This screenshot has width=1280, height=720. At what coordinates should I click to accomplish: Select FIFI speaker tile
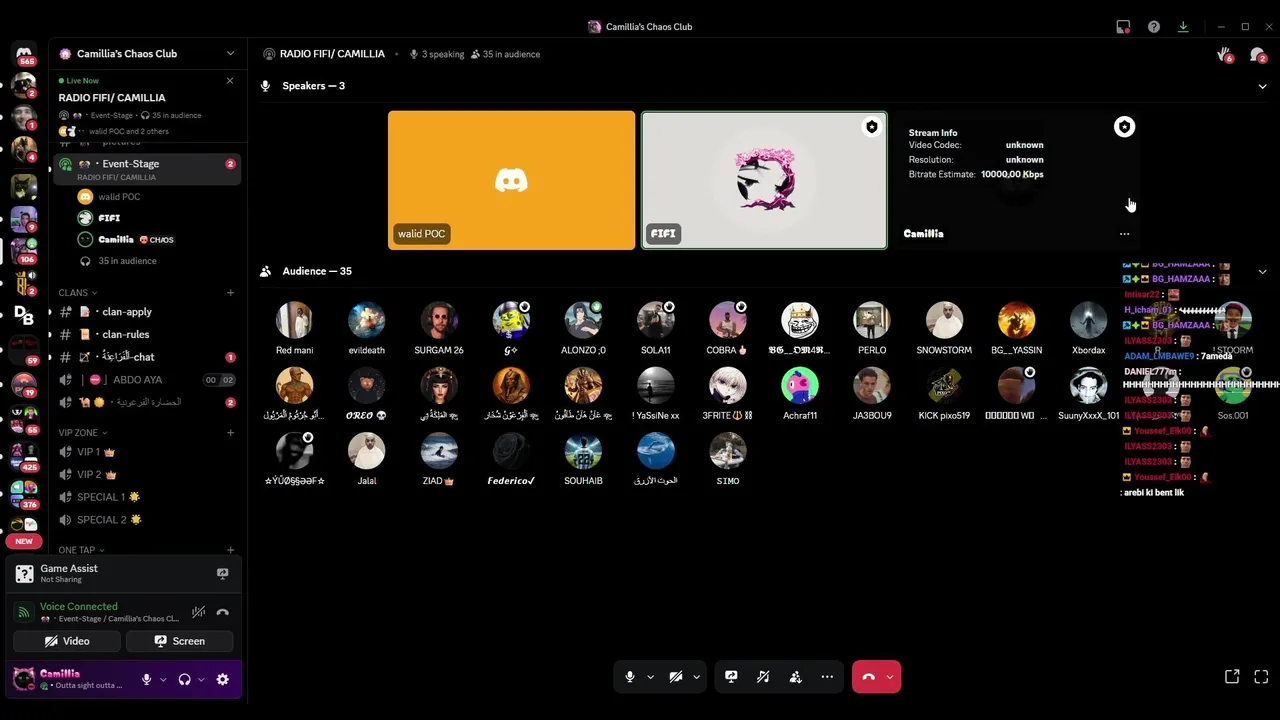click(764, 180)
